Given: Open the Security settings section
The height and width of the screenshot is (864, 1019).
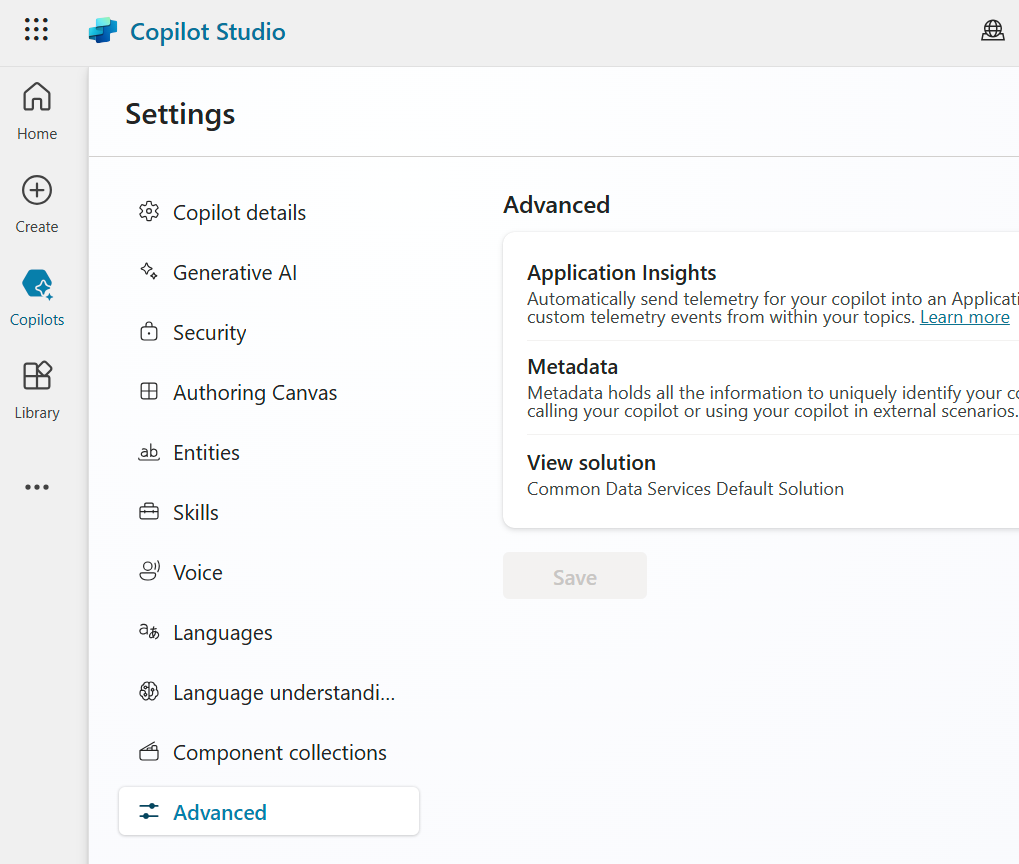Looking at the screenshot, I should 209,333.
